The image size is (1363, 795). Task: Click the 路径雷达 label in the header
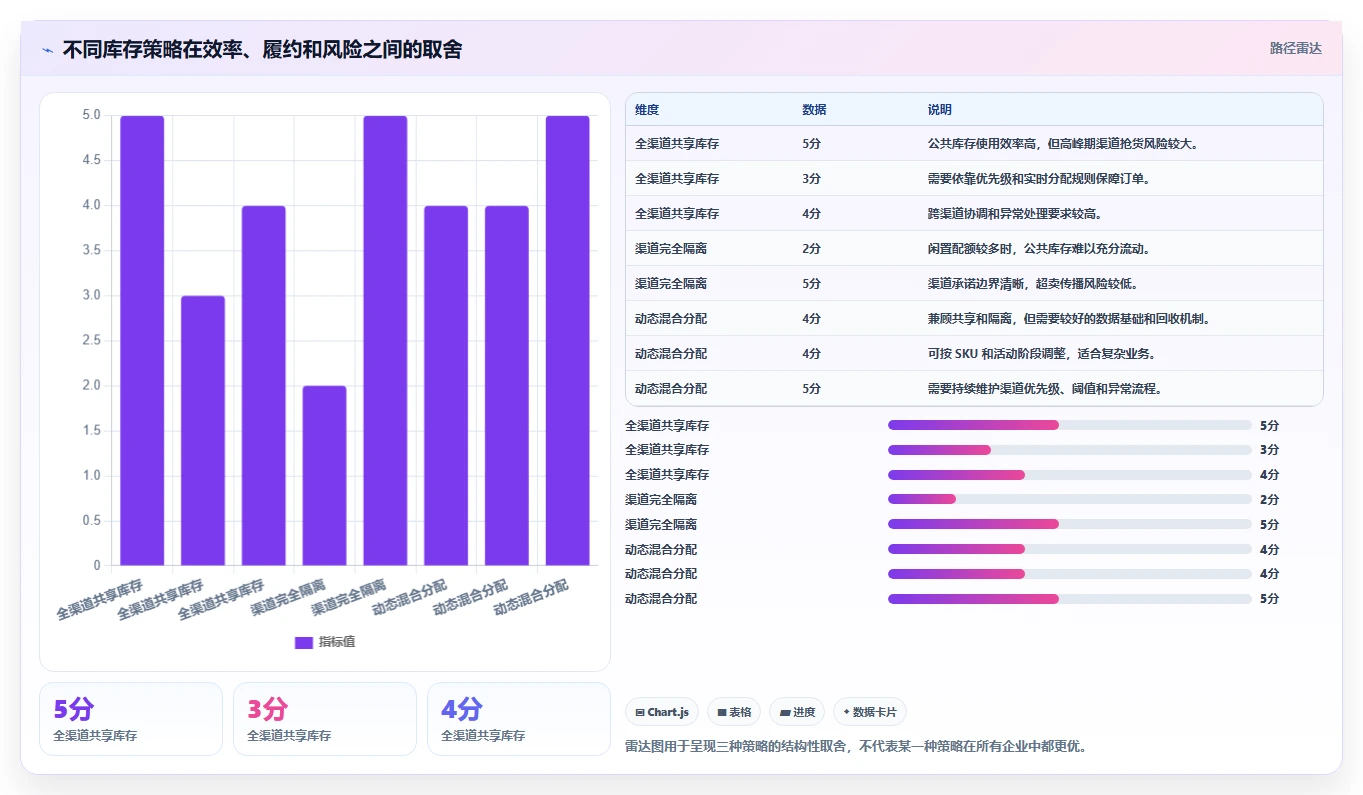pyautogui.click(x=1296, y=48)
